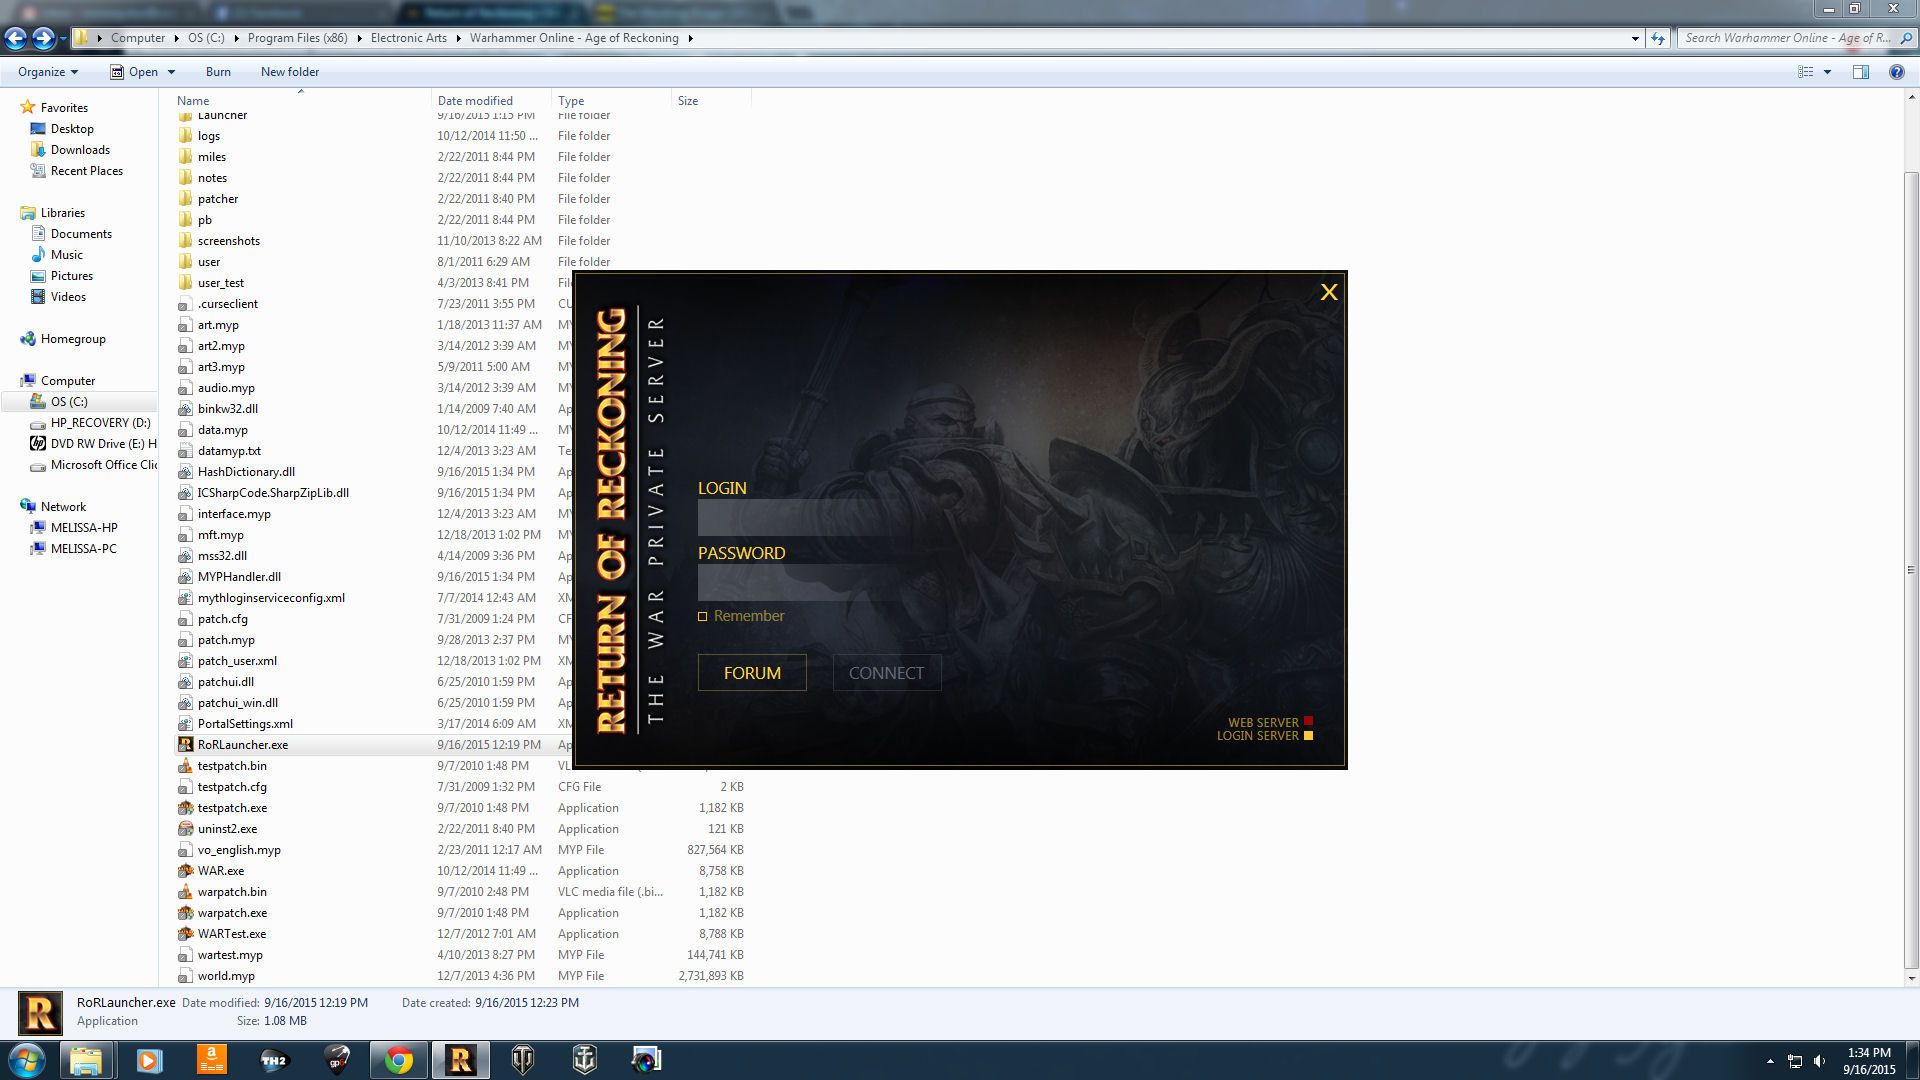Open Pictures library
The height and width of the screenshot is (1080, 1920).
point(71,276)
